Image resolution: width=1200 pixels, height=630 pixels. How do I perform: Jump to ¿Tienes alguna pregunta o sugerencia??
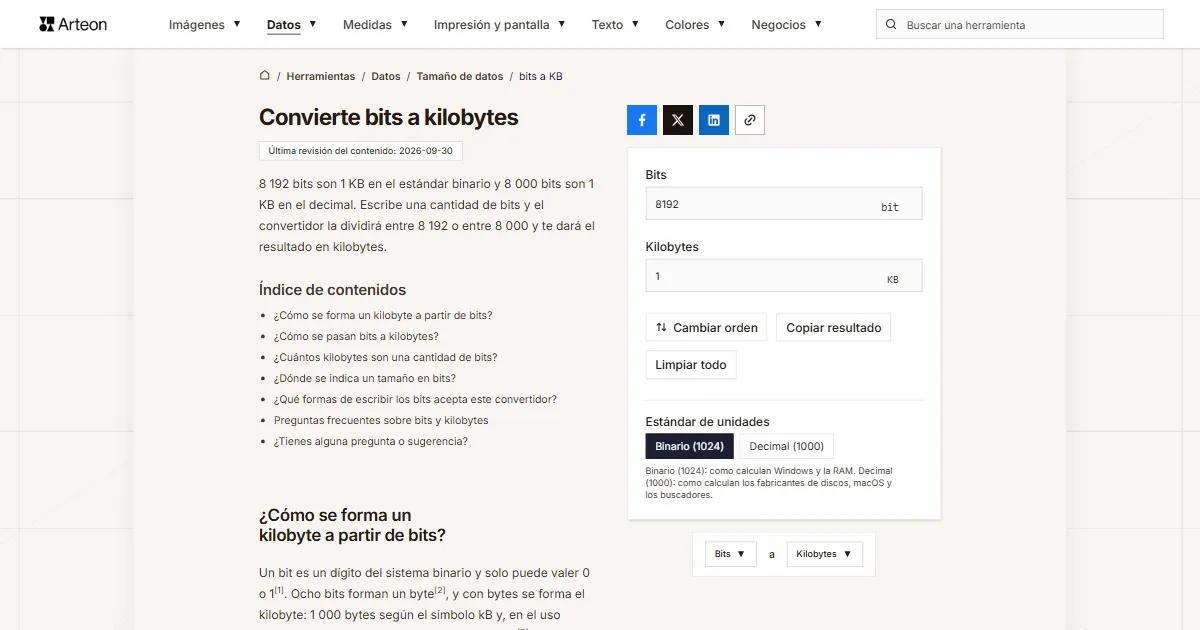coord(371,441)
